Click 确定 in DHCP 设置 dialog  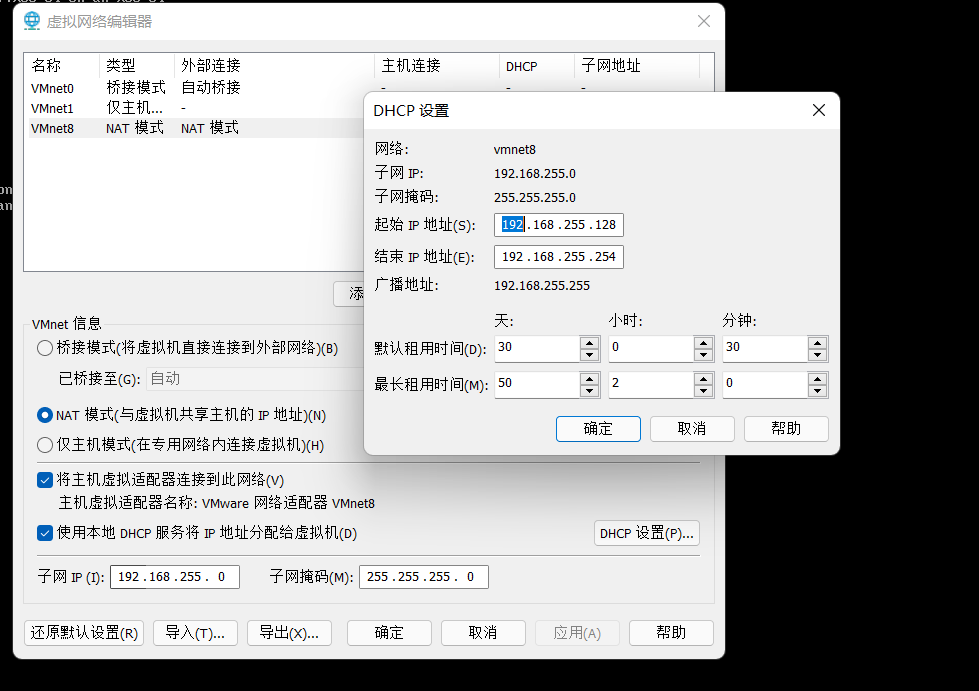tap(598, 429)
